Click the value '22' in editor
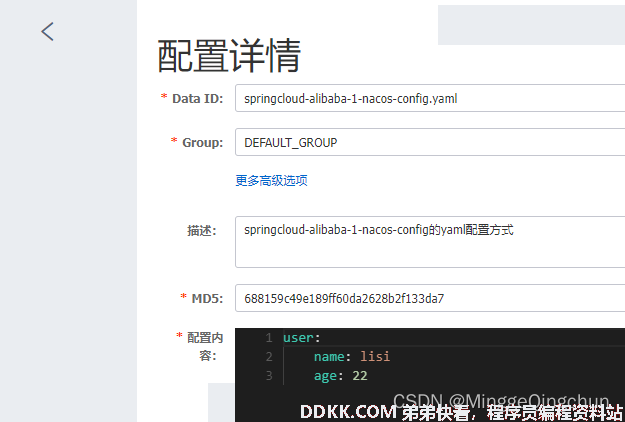Screen dimensions: 625x422 coord(360,376)
